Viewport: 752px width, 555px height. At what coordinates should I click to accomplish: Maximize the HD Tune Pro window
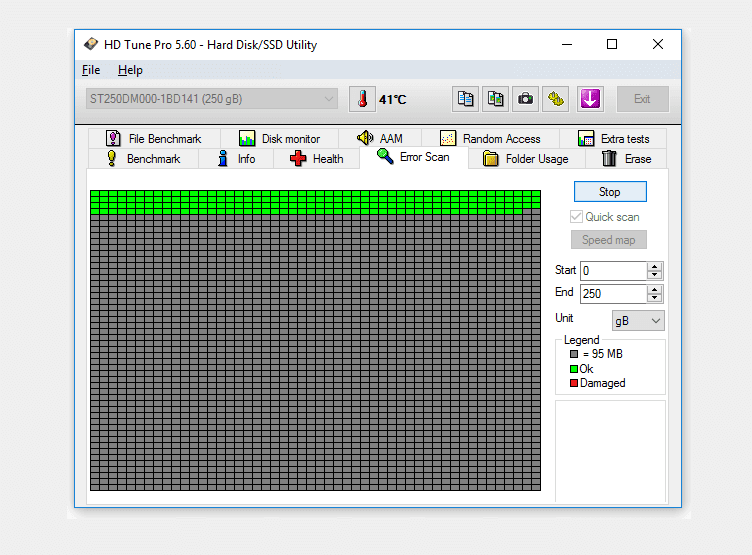612,45
